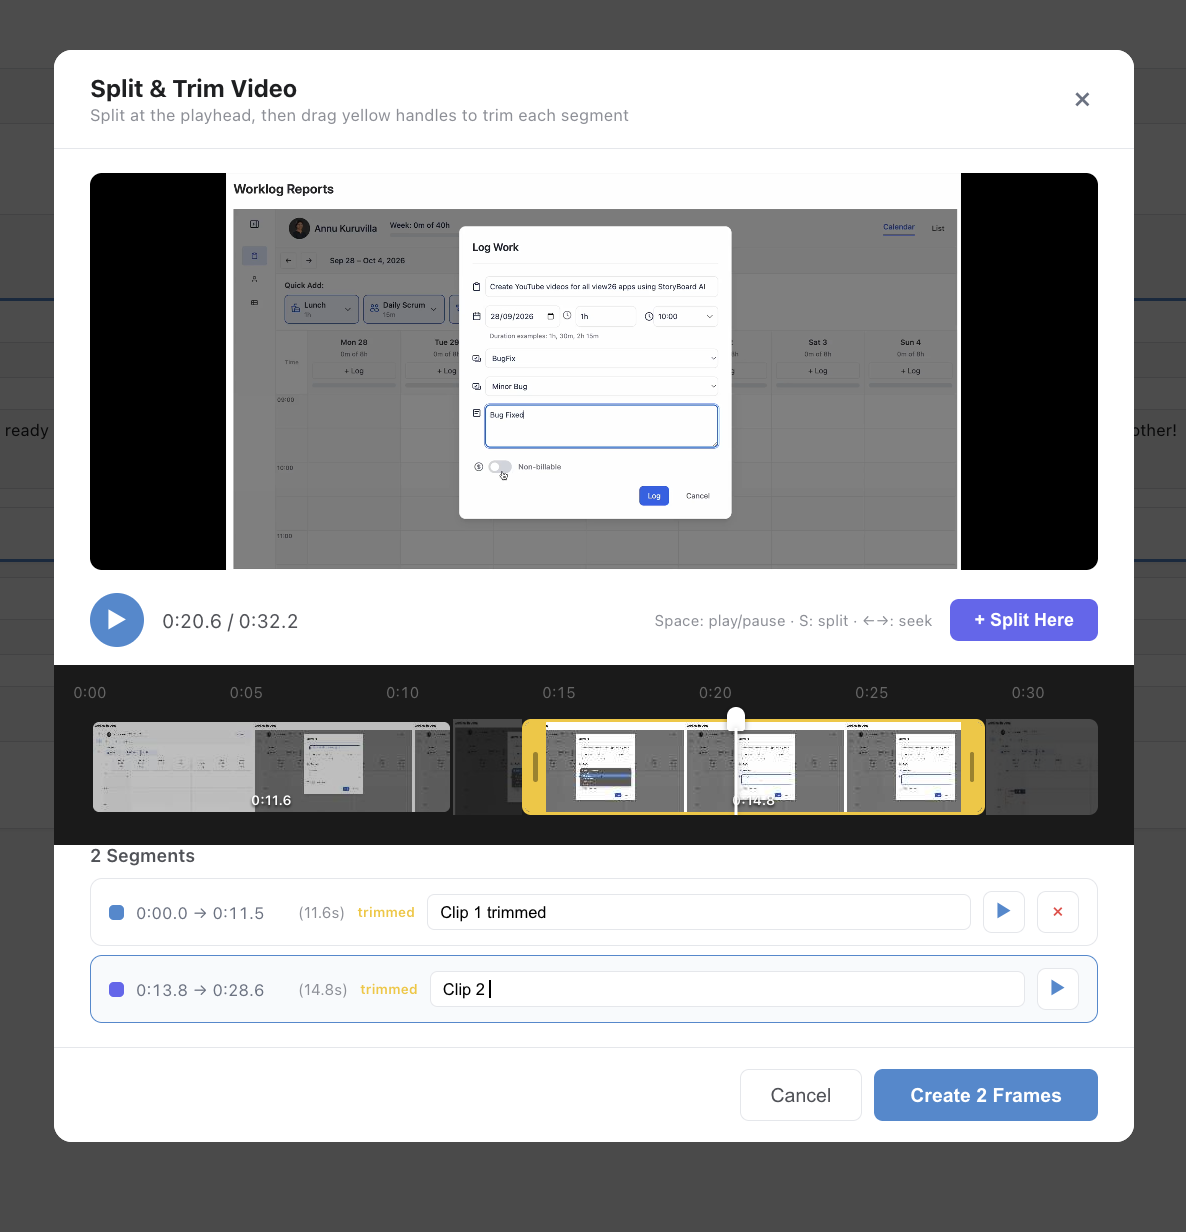Viewport: 1186px width, 1232px height.
Task: Jump to the 0:05 ruler mark
Action: coord(246,692)
